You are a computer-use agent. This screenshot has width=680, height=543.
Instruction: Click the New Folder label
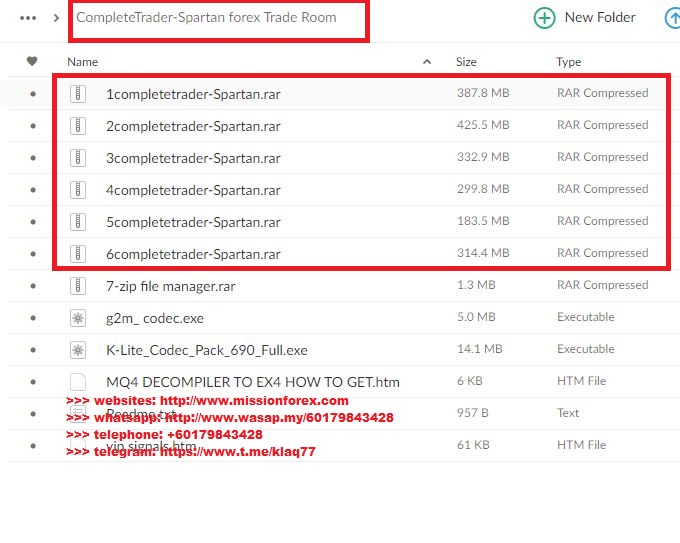coord(600,17)
